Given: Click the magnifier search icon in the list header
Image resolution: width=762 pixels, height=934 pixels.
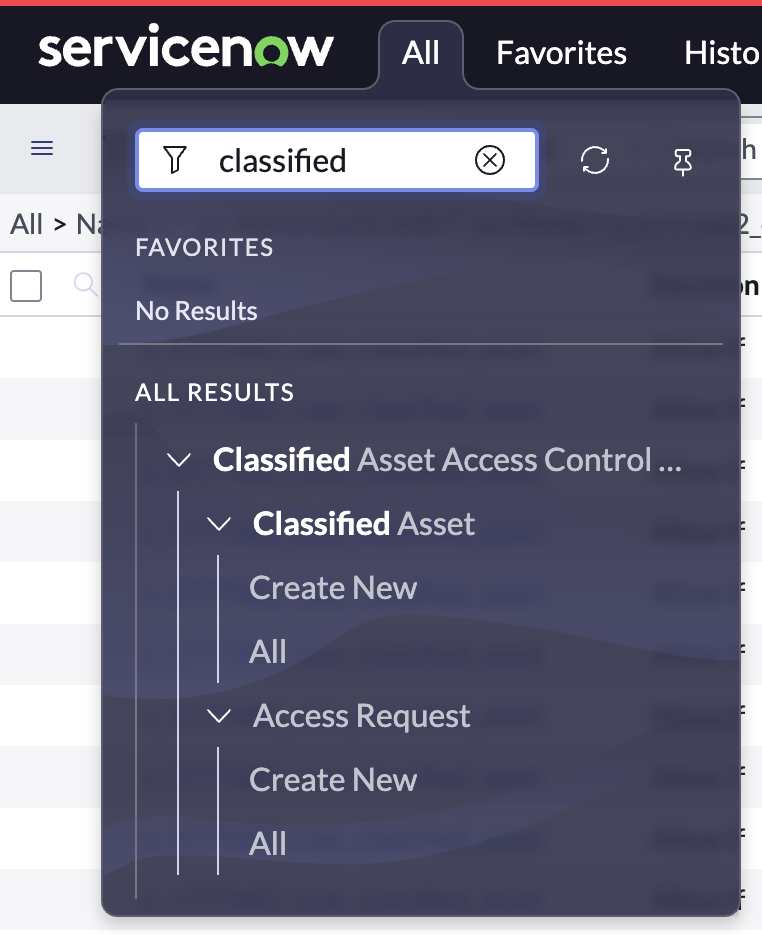Looking at the screenshot, I should tap(85, 285).
